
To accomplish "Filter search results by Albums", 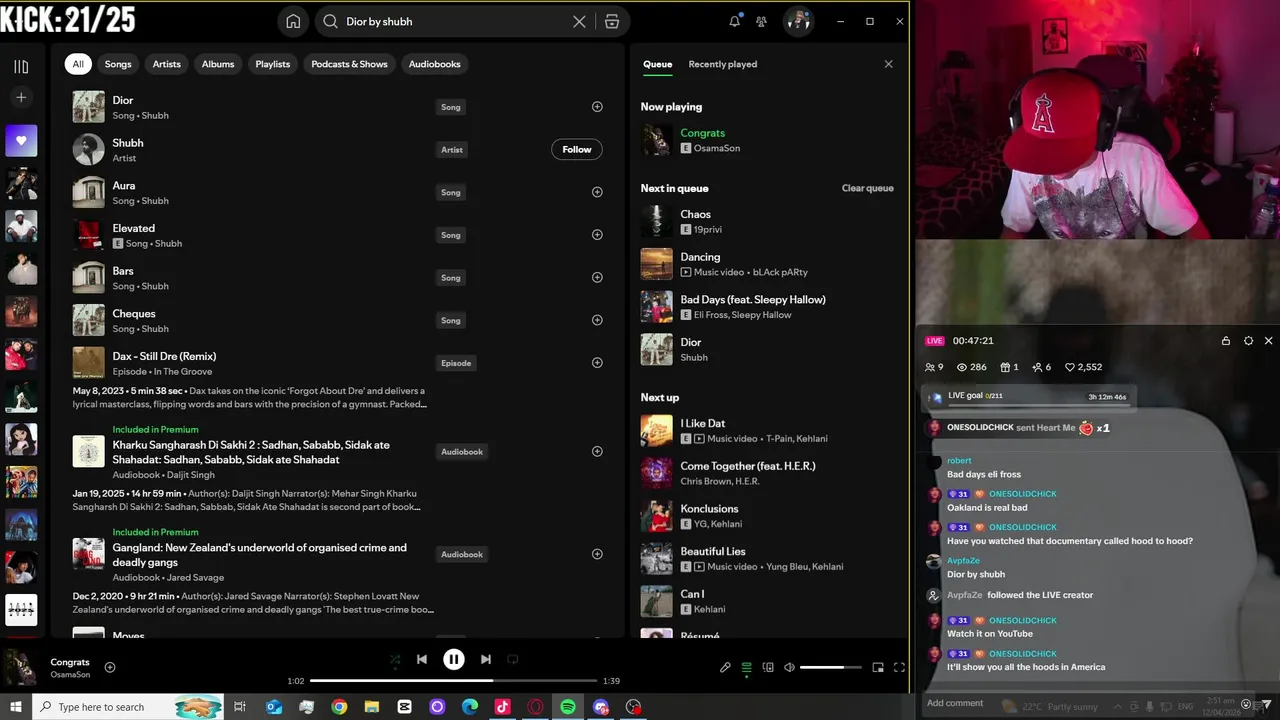I will coord(218,64).
